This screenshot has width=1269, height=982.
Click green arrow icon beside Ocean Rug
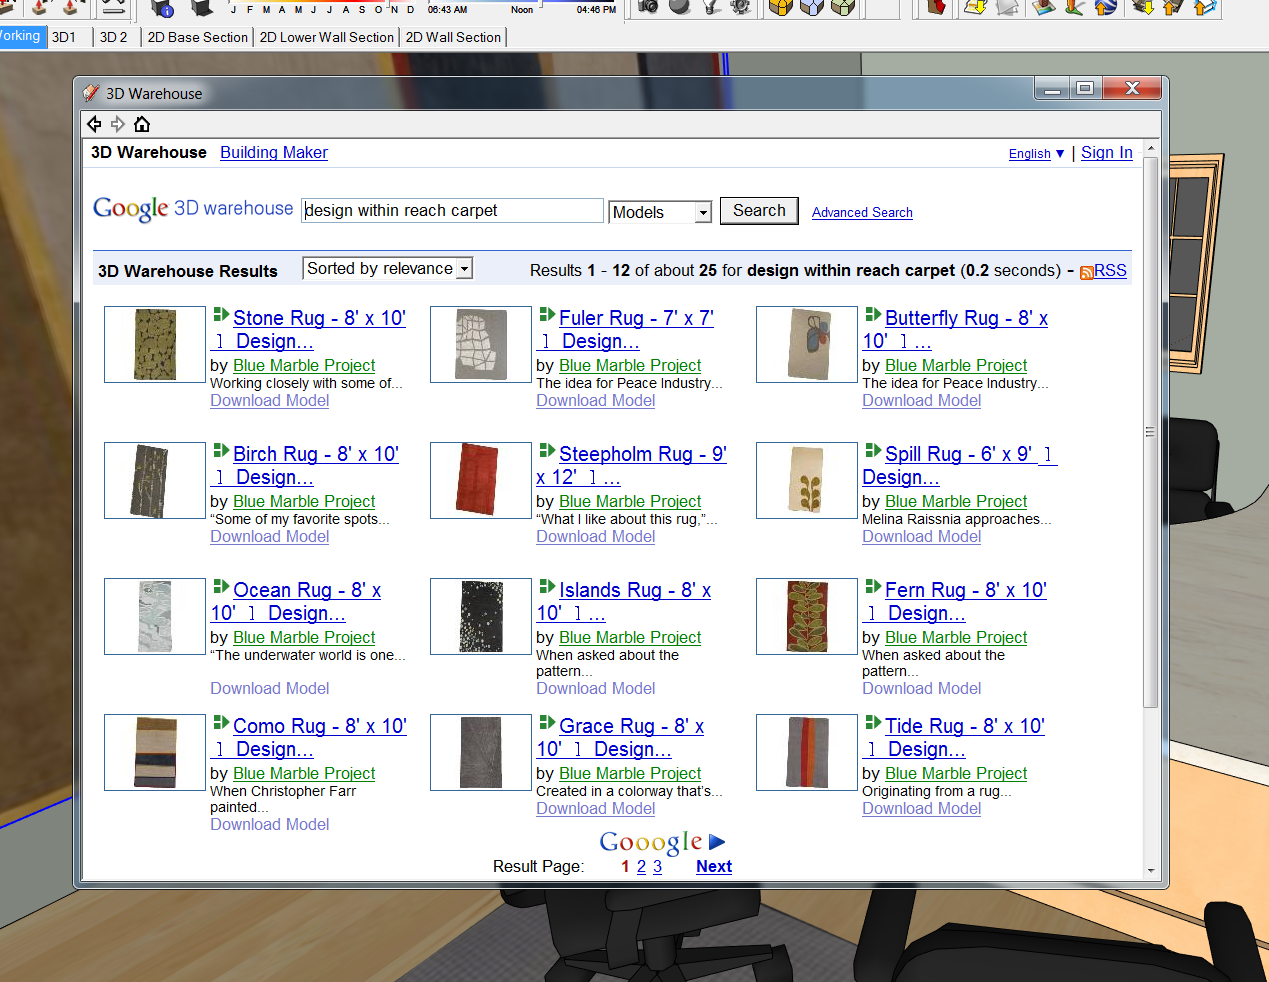[x=221, y=587]
